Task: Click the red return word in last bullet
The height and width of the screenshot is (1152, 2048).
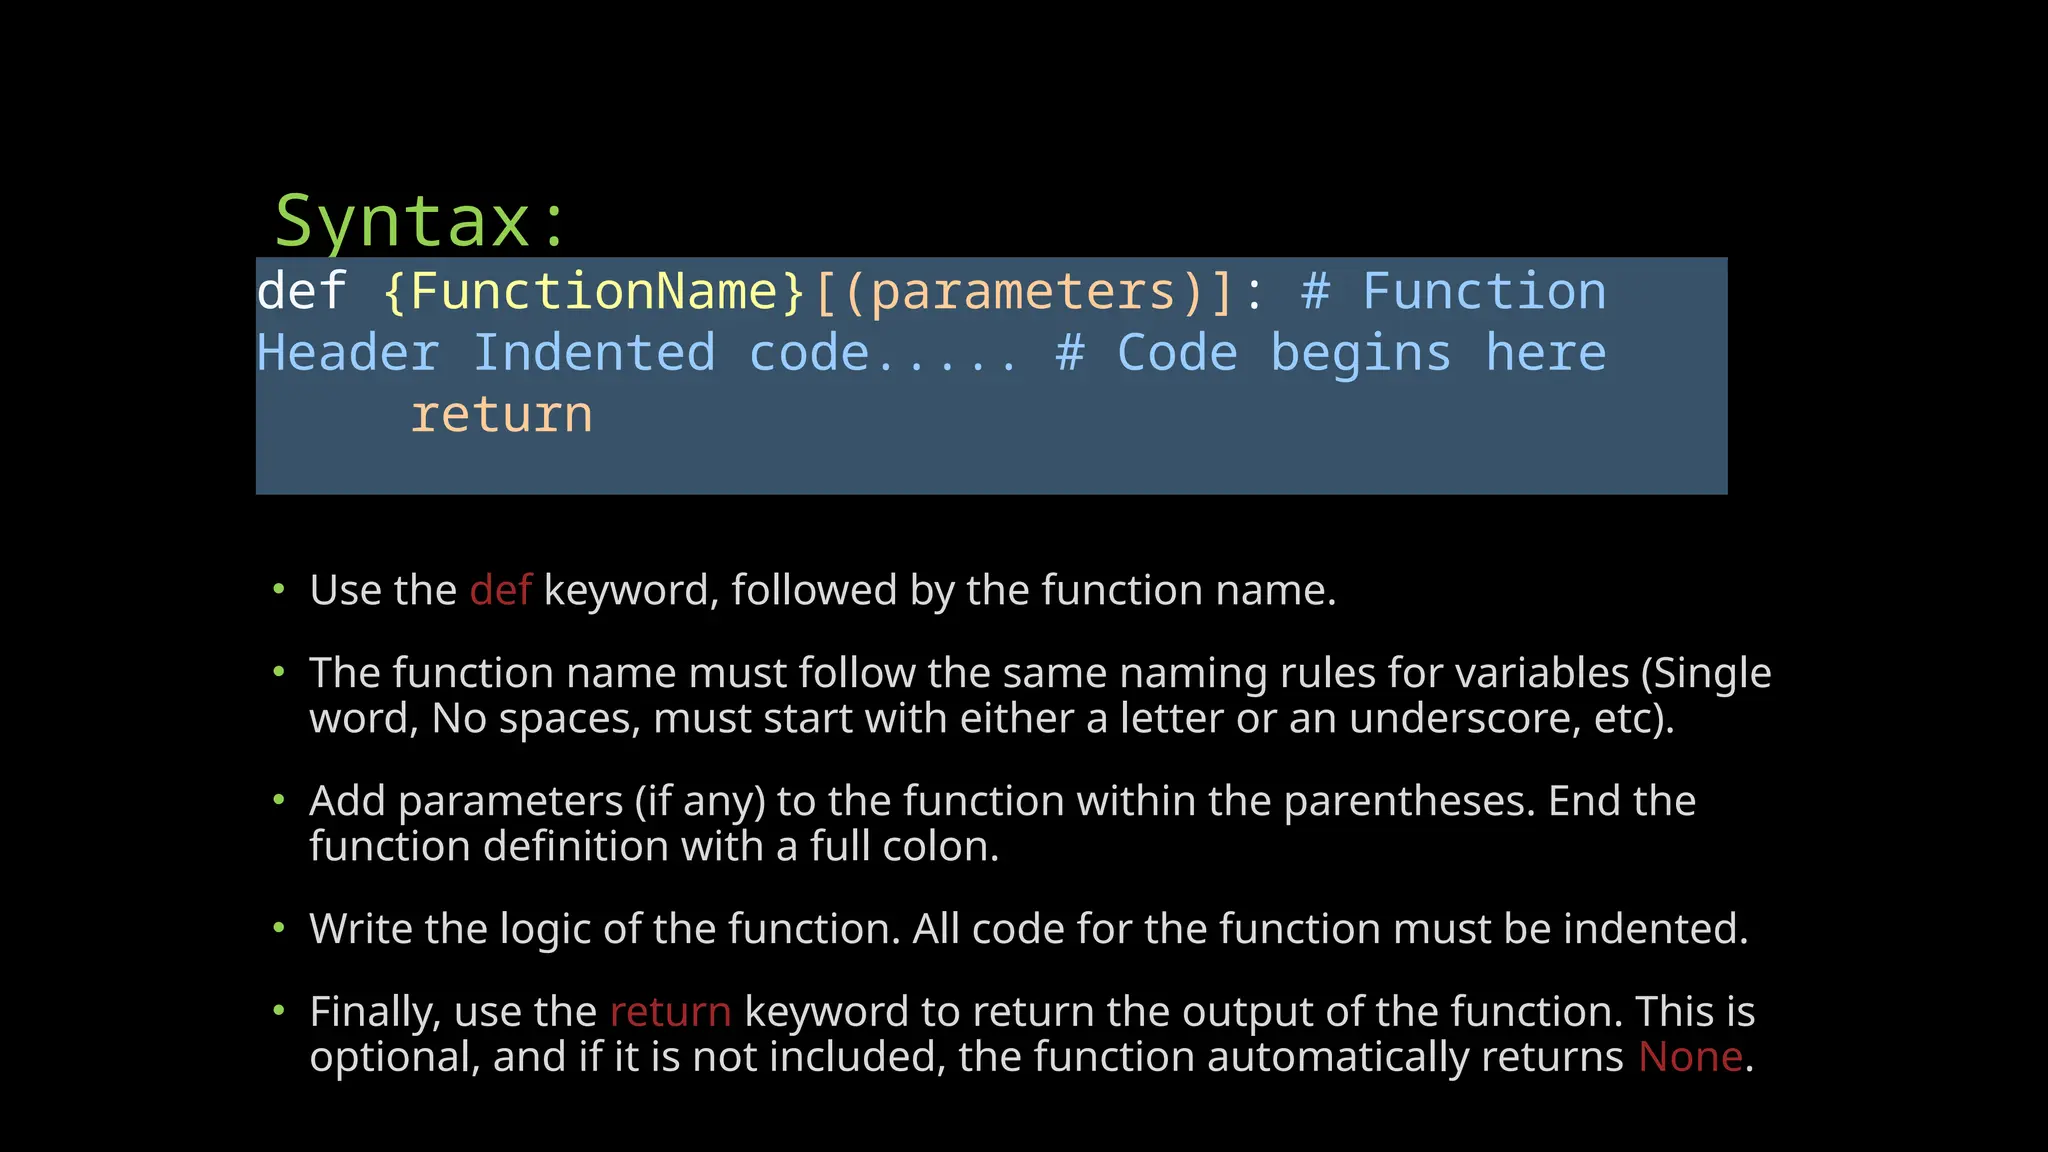Action: [670, 1012]
